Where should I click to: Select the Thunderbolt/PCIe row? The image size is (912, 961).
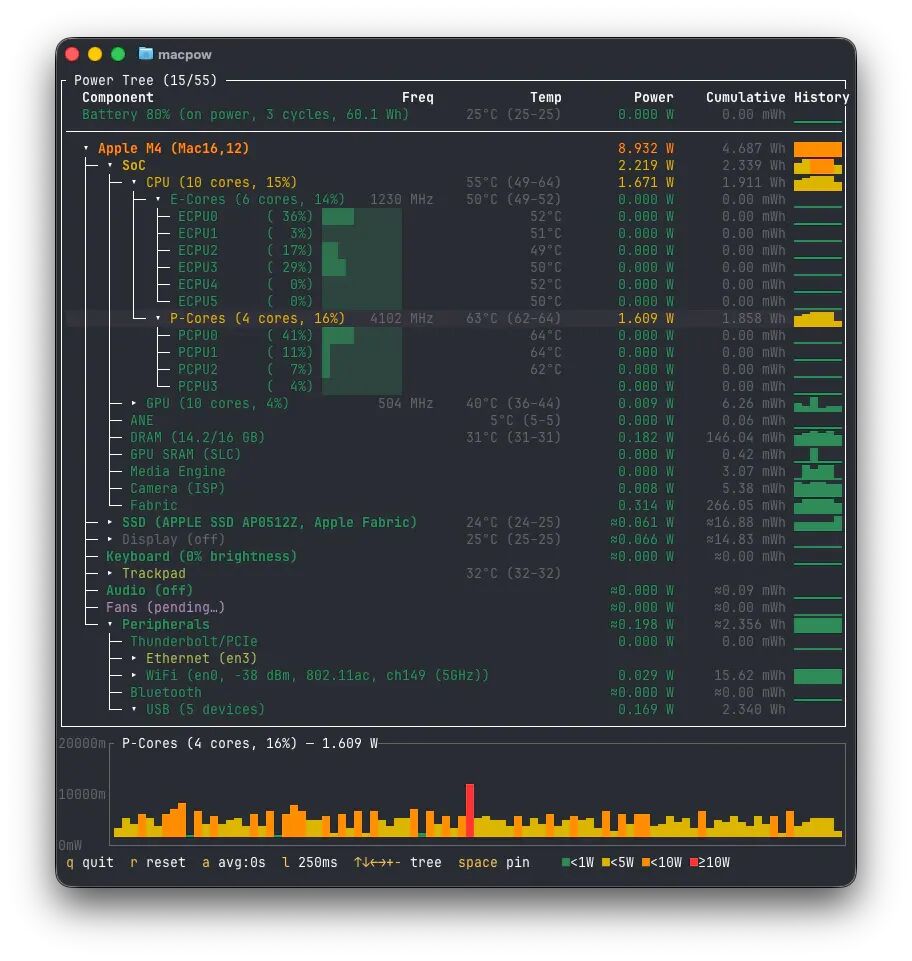(454, 642)
